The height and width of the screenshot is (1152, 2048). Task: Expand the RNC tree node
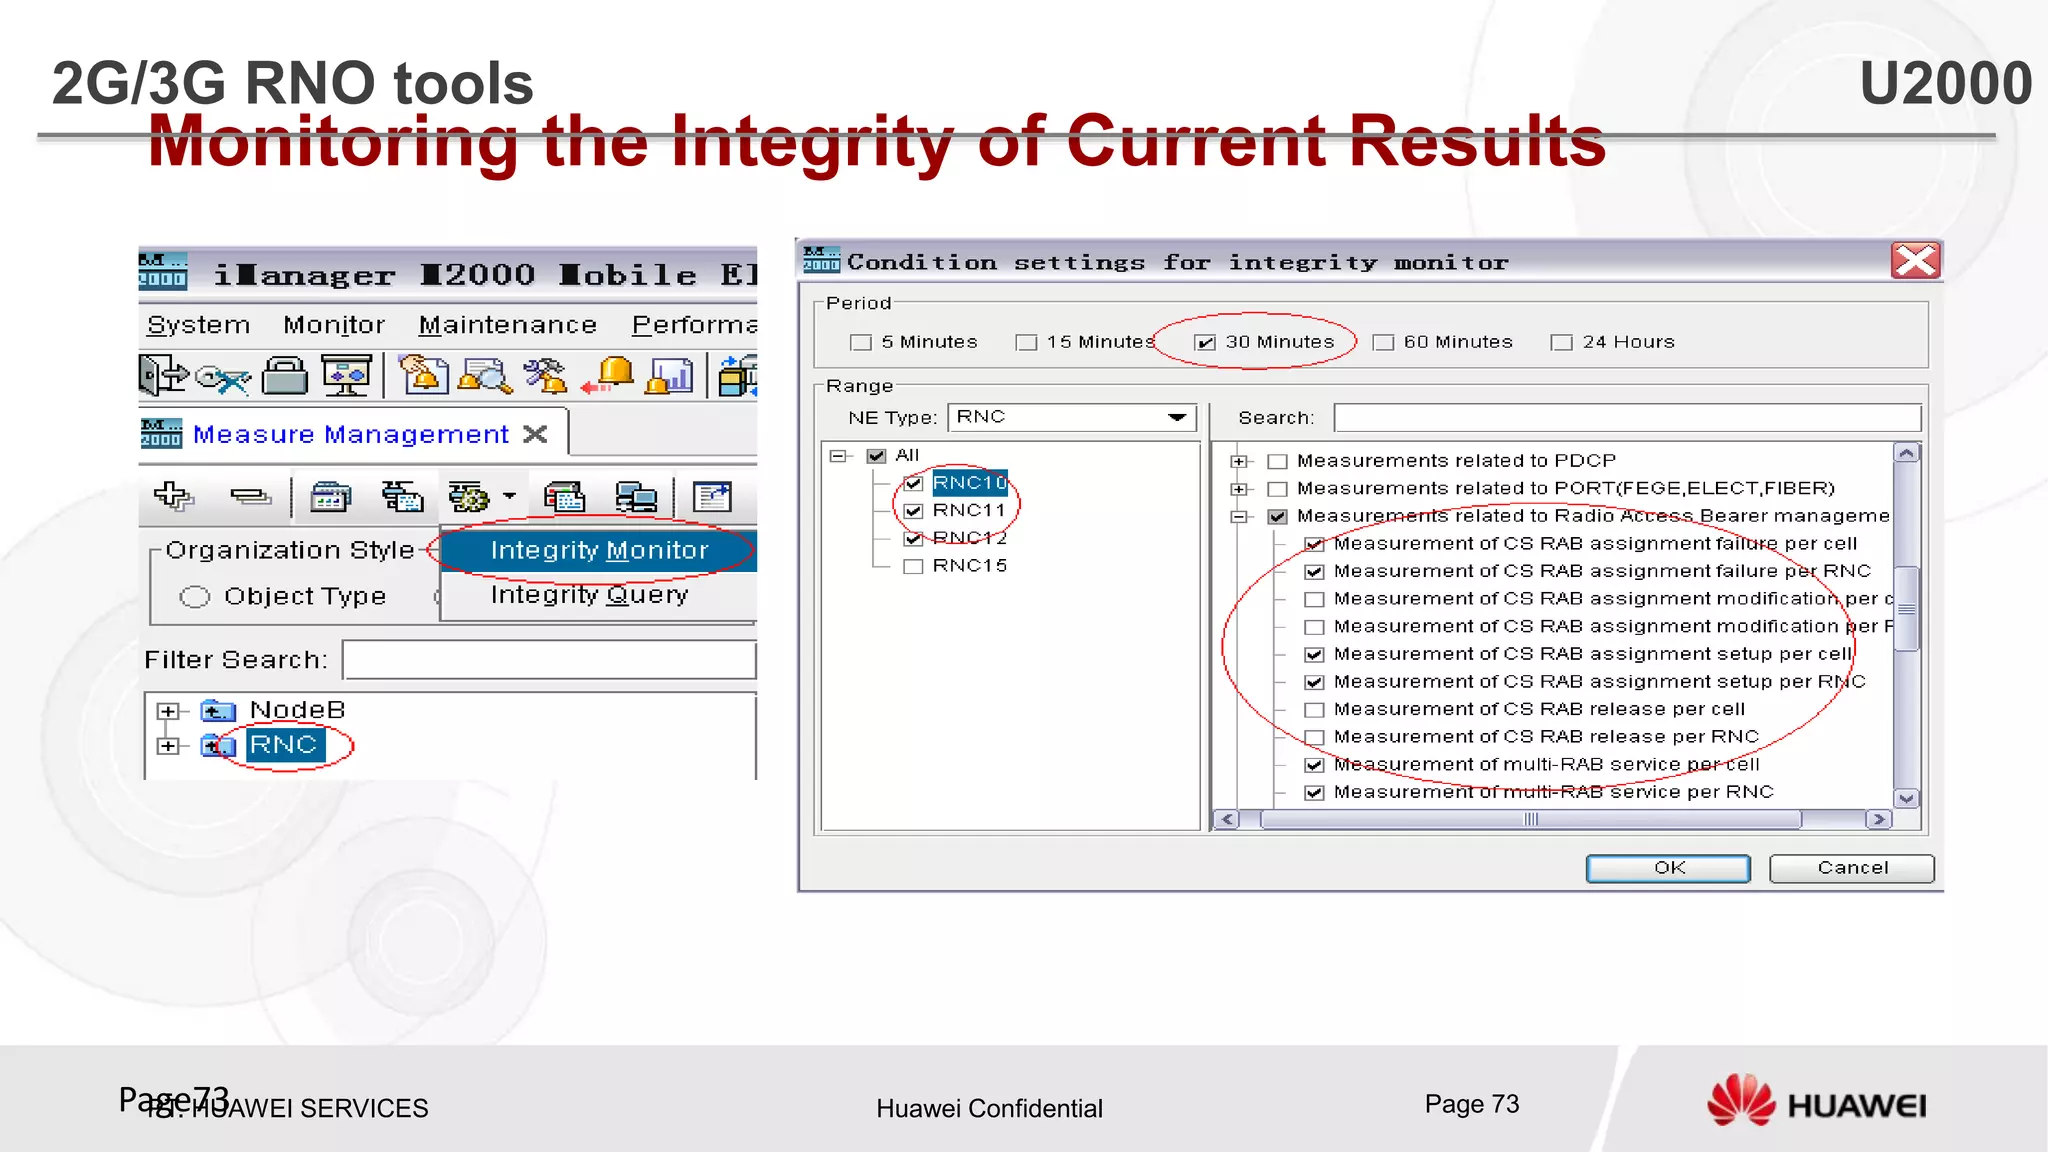point(168,746)
